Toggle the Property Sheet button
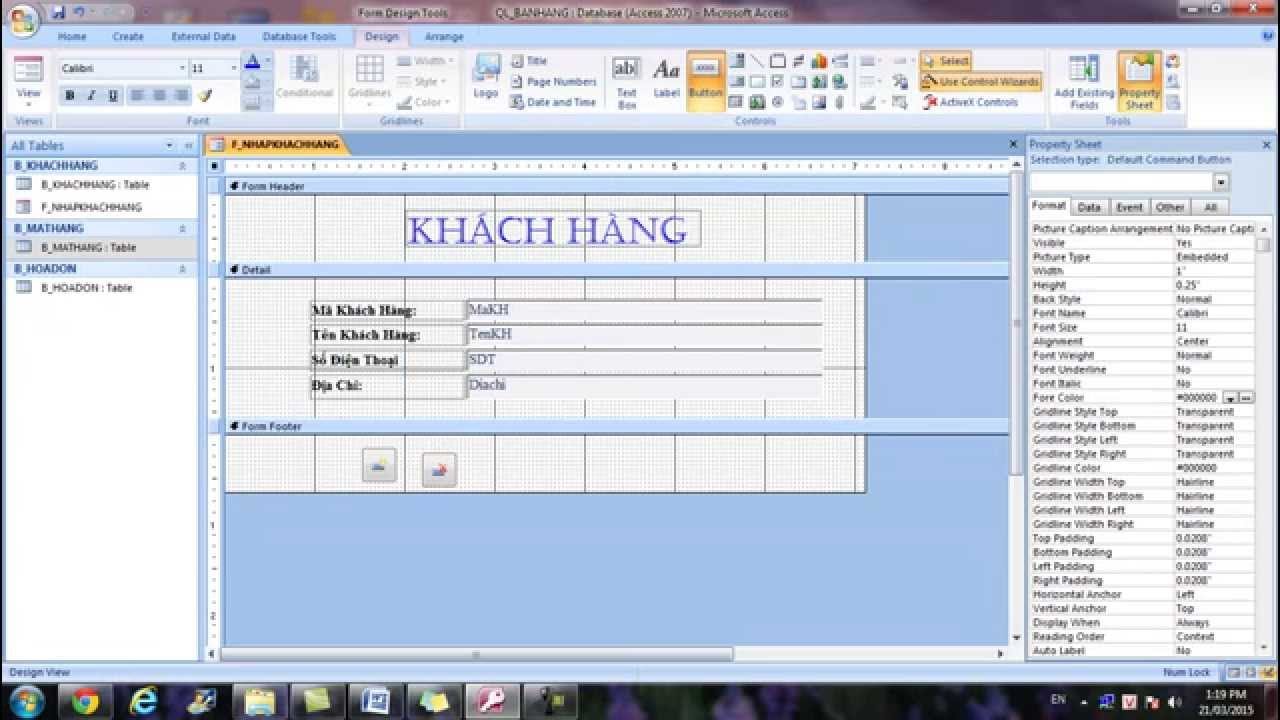 [x=1139, y=82]
